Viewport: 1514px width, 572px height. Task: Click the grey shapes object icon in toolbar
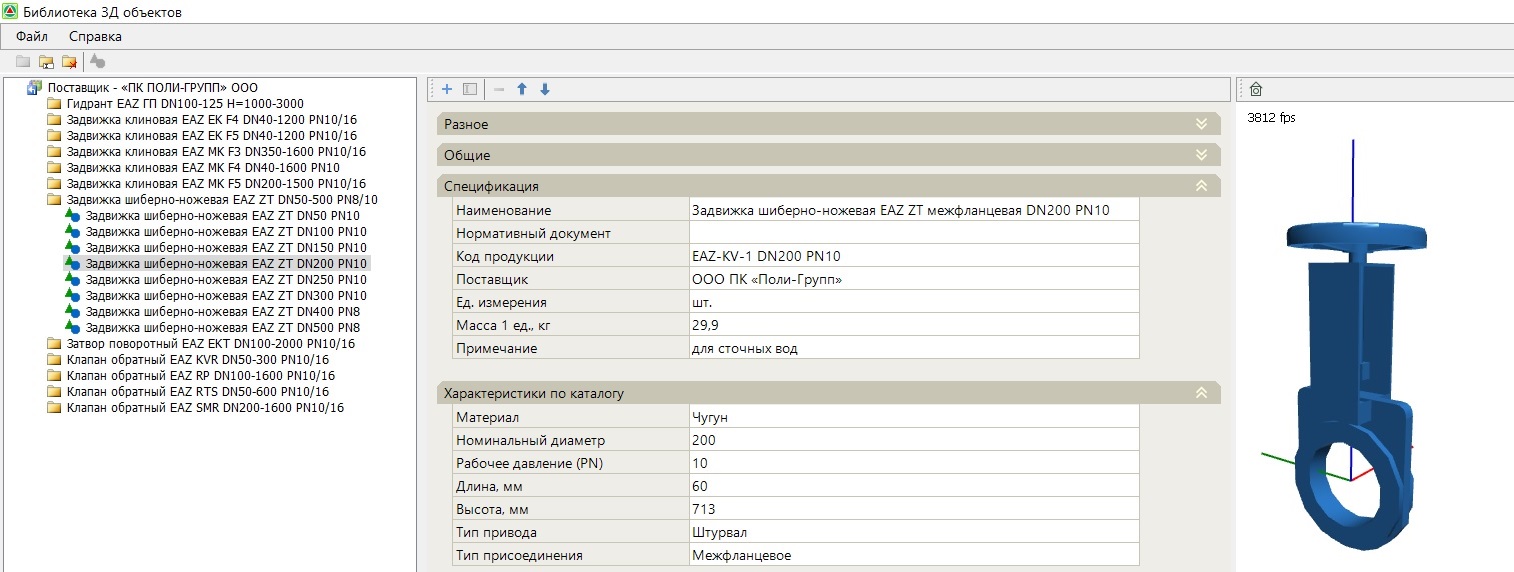(x=97, y=61)
